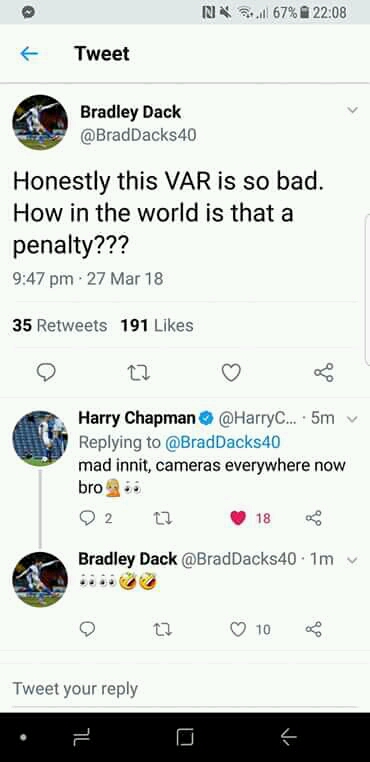Screen dimensions: 370x762
Task: Open the options chevron on Bradley Dack's reply
Action: [353, 560]
